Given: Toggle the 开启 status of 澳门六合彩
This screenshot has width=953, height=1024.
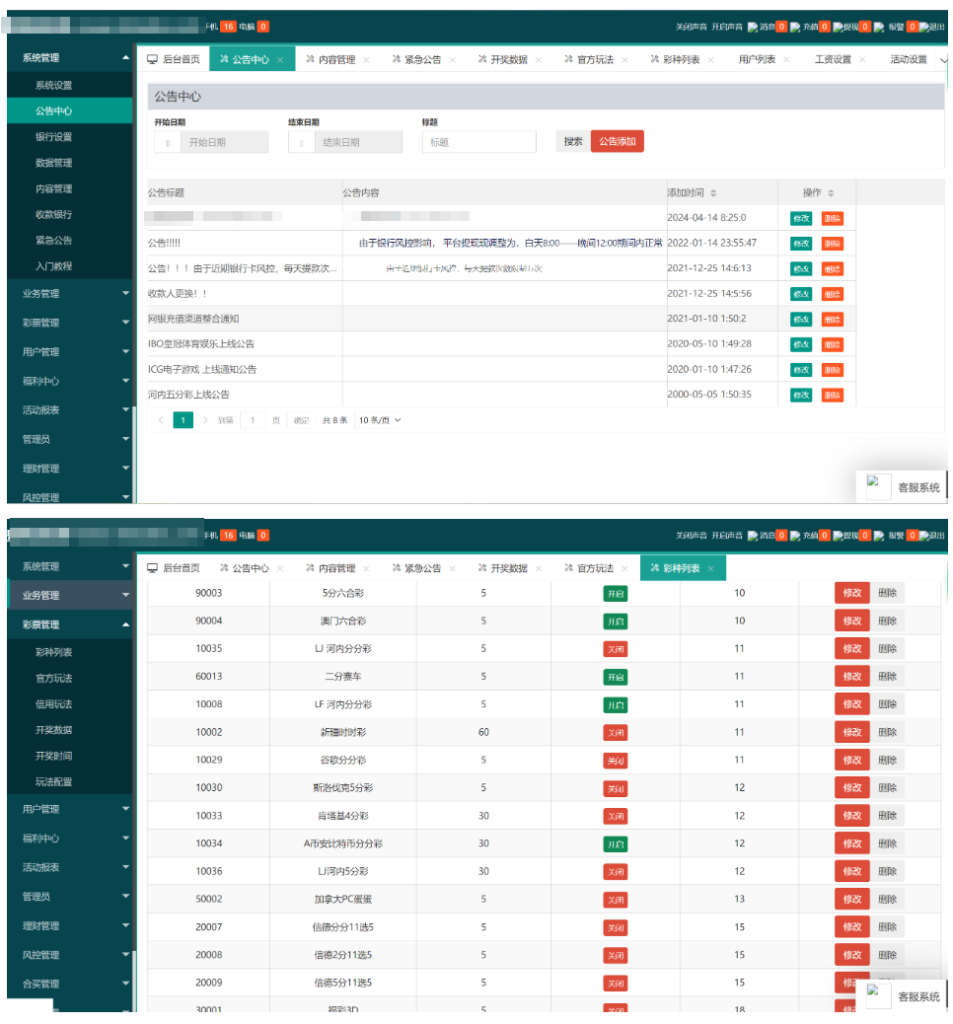Looking at the screenshot, I should tap(615, 622).
